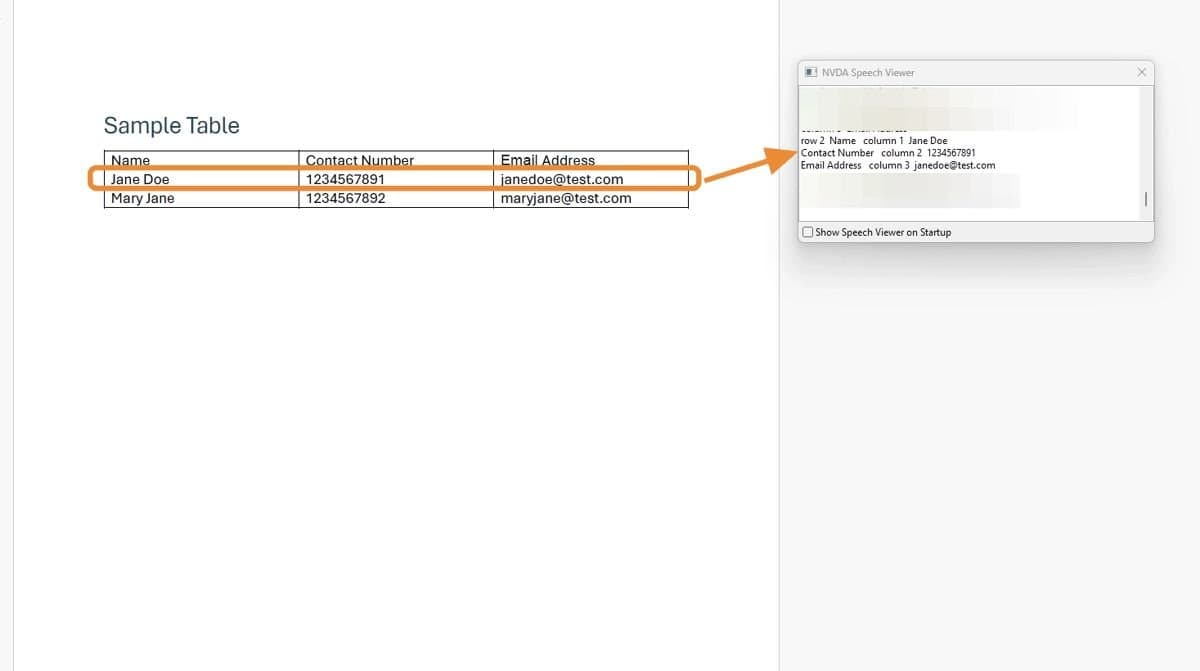Click the speech viewer vertical scrollbar thumb
The image size is (1200, 671).
point(1145,201)
